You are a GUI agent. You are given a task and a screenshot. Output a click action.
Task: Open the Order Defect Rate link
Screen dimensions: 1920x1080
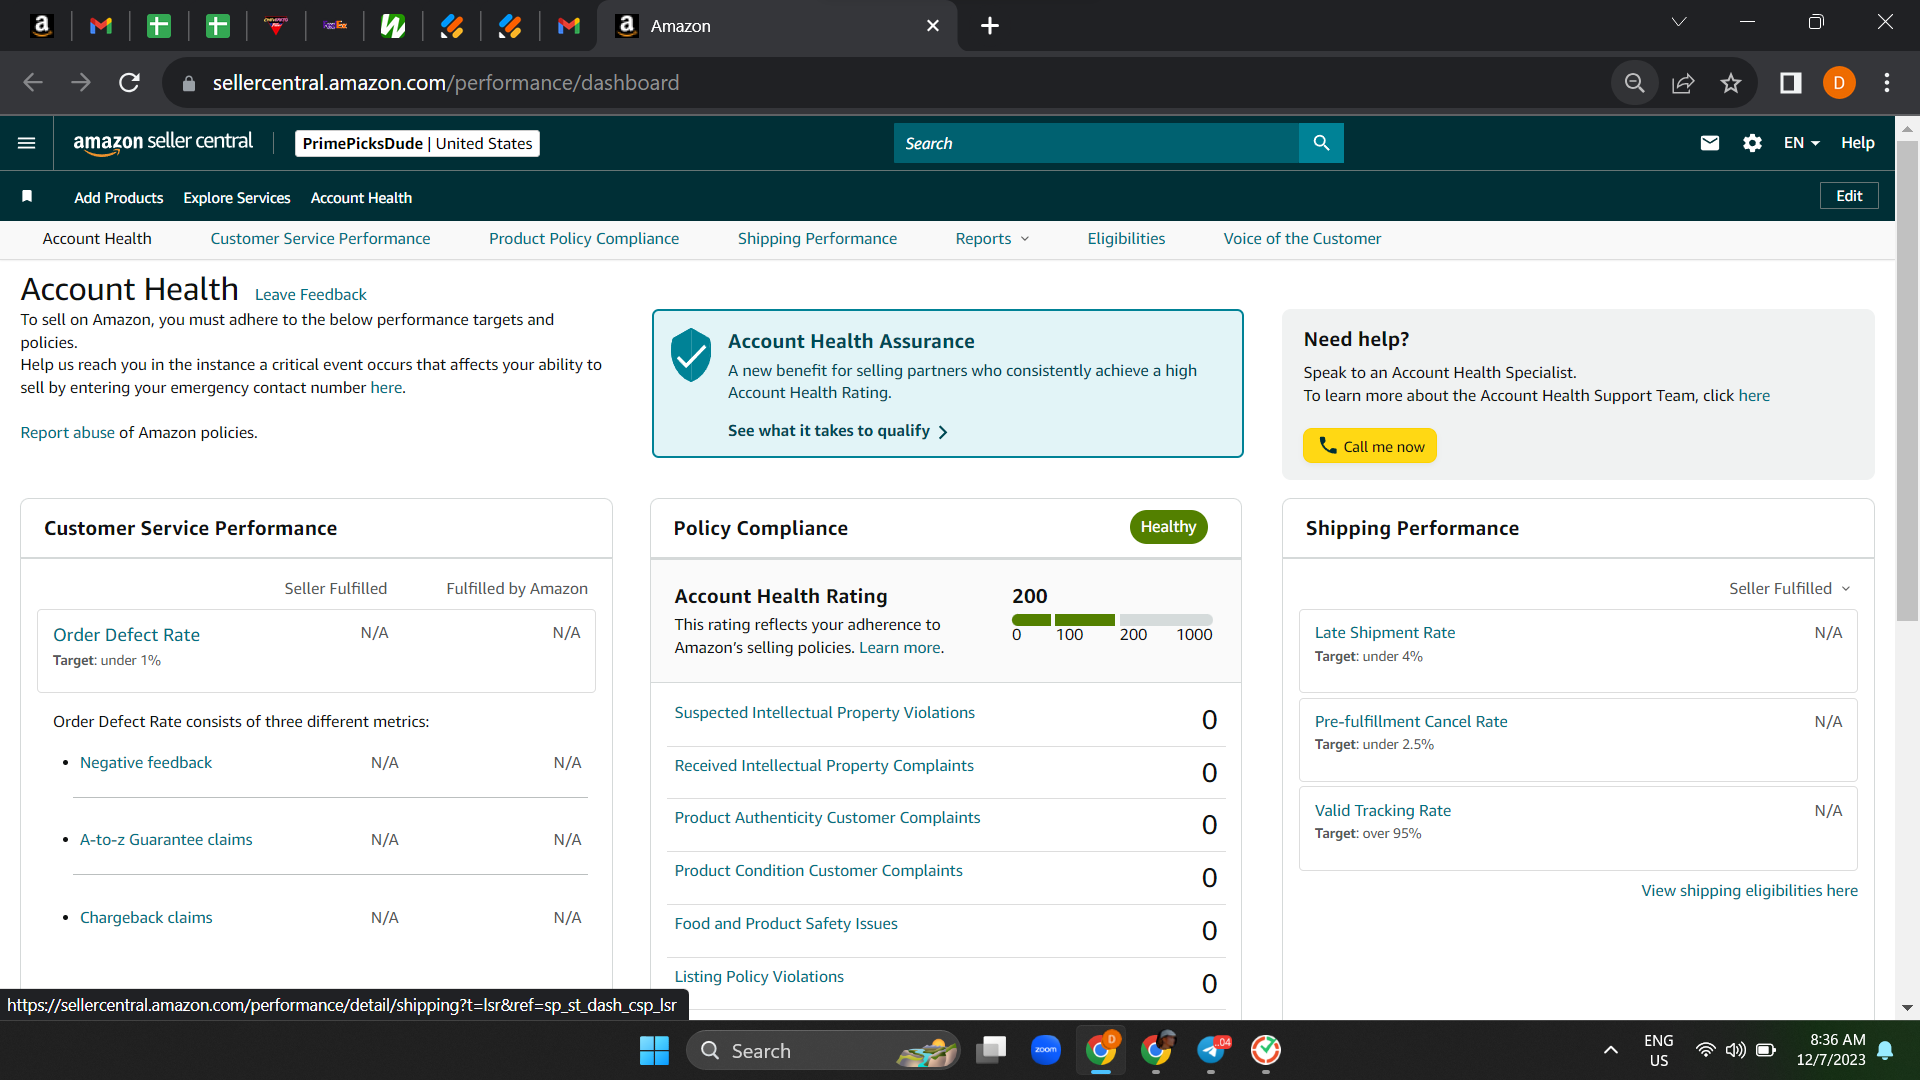[126, 635]
